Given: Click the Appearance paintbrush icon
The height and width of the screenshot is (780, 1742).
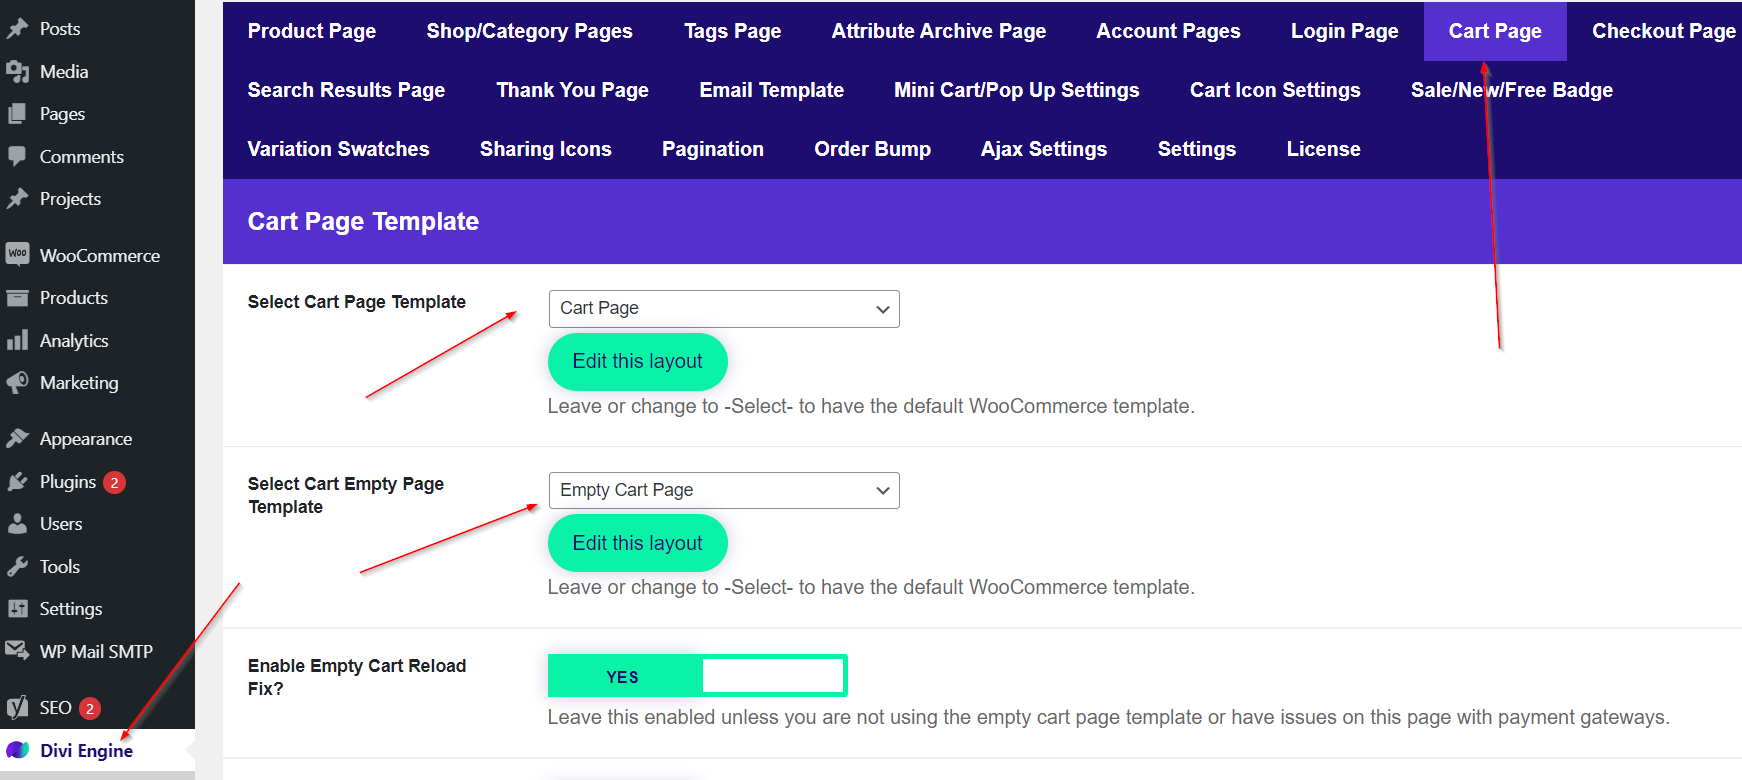Looking at the screenshot, I should pyautogui.click(x=17, y=439).
